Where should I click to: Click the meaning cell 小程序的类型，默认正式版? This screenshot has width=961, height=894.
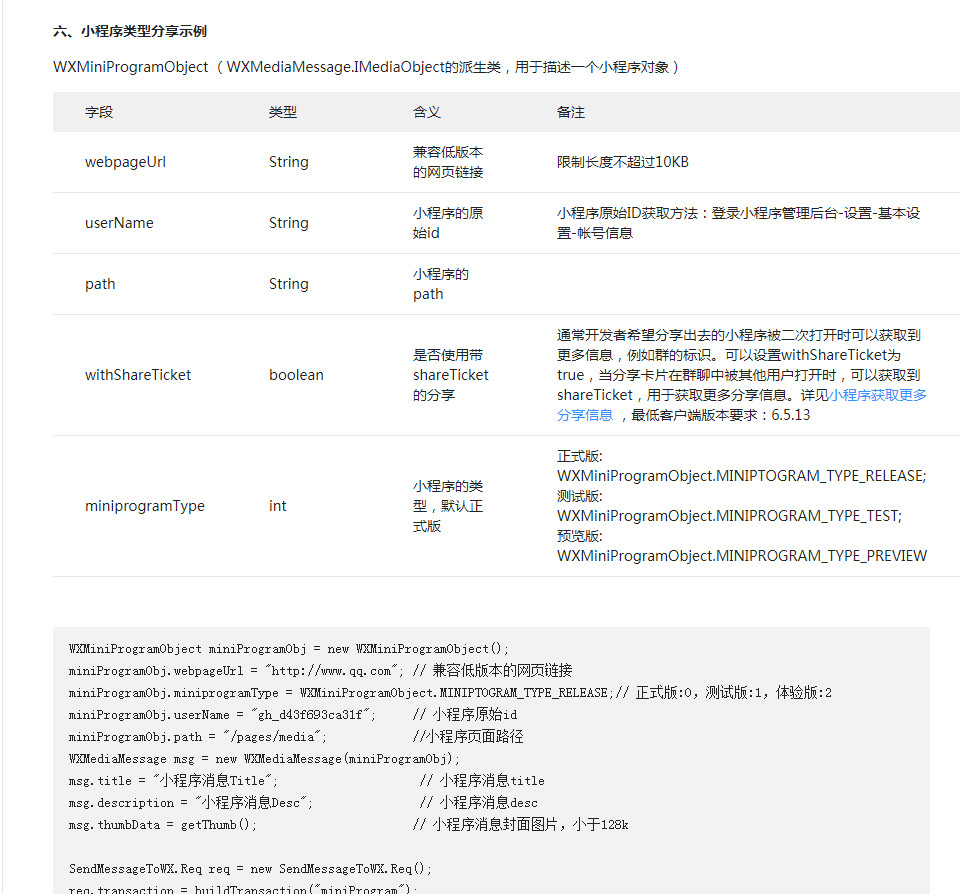pos(448,506)
